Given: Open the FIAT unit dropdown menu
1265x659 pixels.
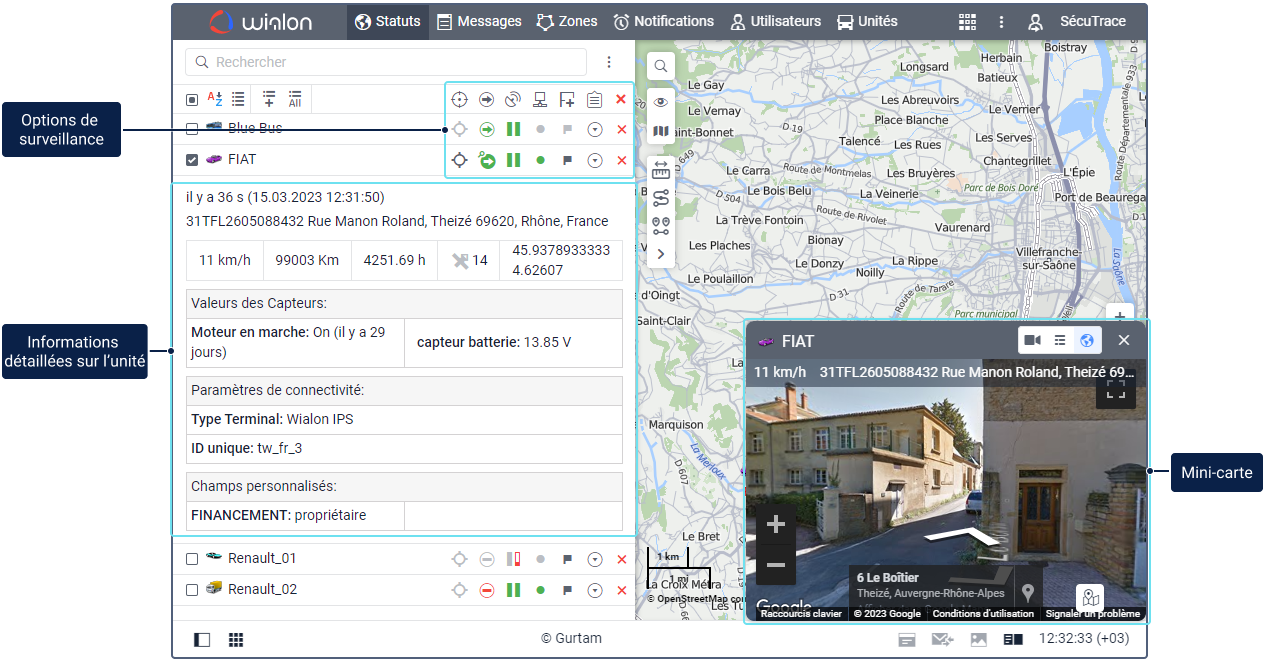Looking at the screenshot, I should point(595,160).
